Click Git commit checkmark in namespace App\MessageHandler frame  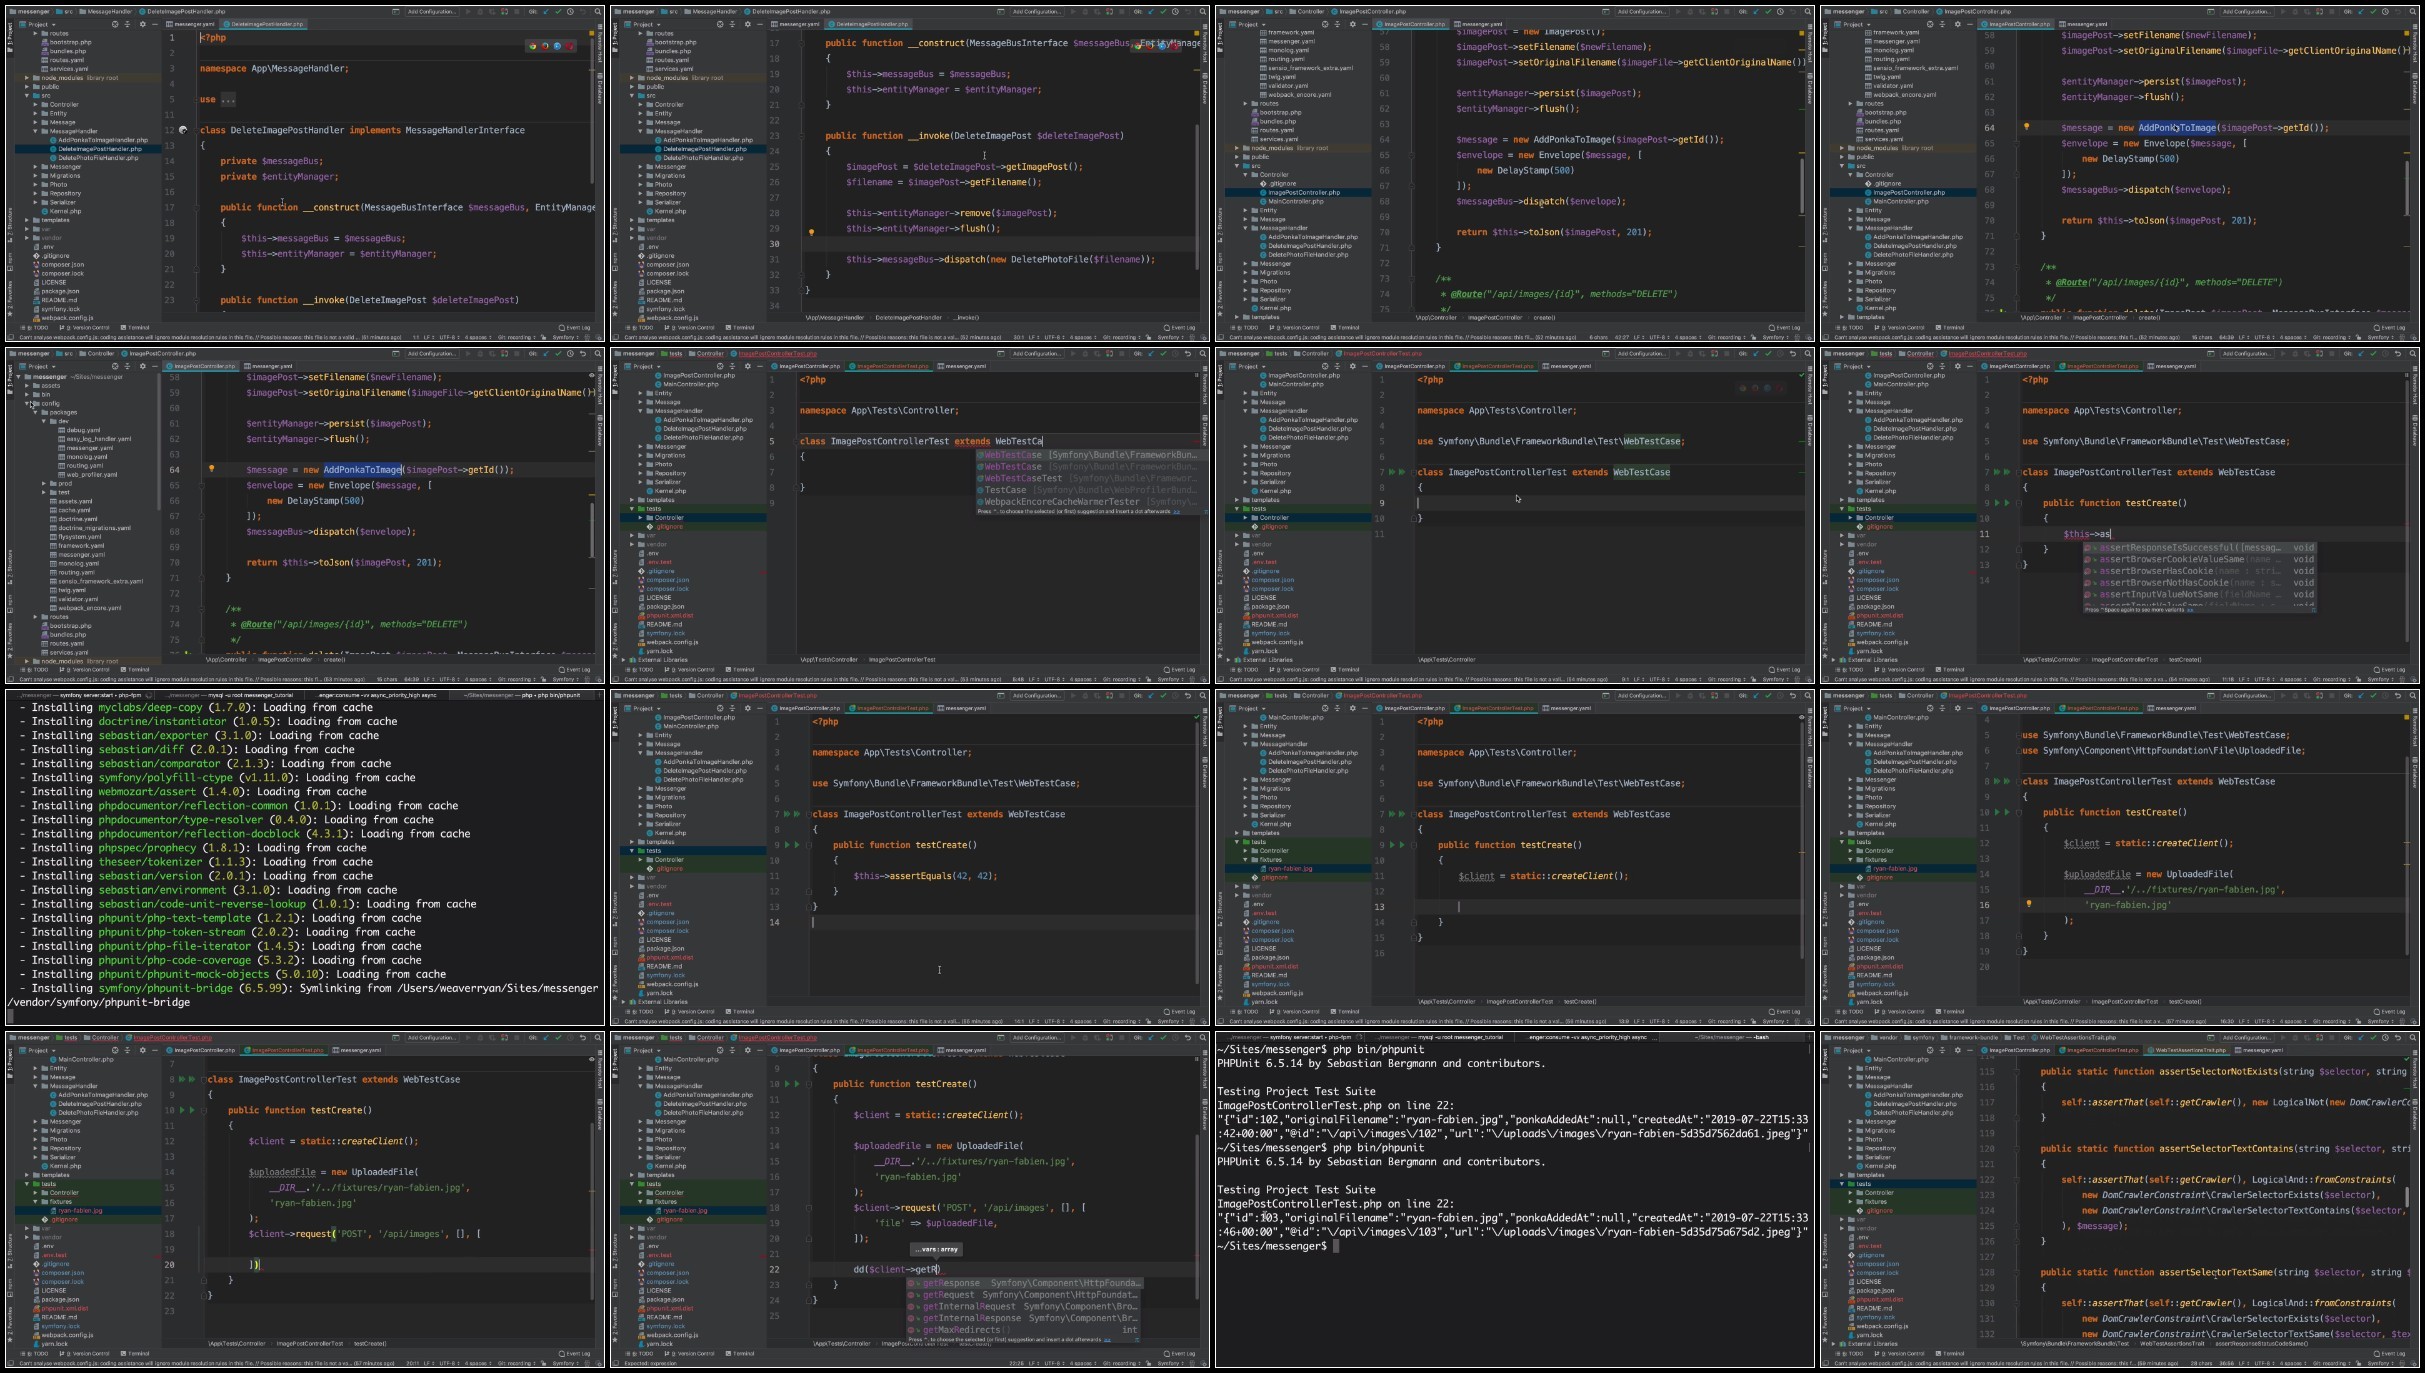(558, 11)
